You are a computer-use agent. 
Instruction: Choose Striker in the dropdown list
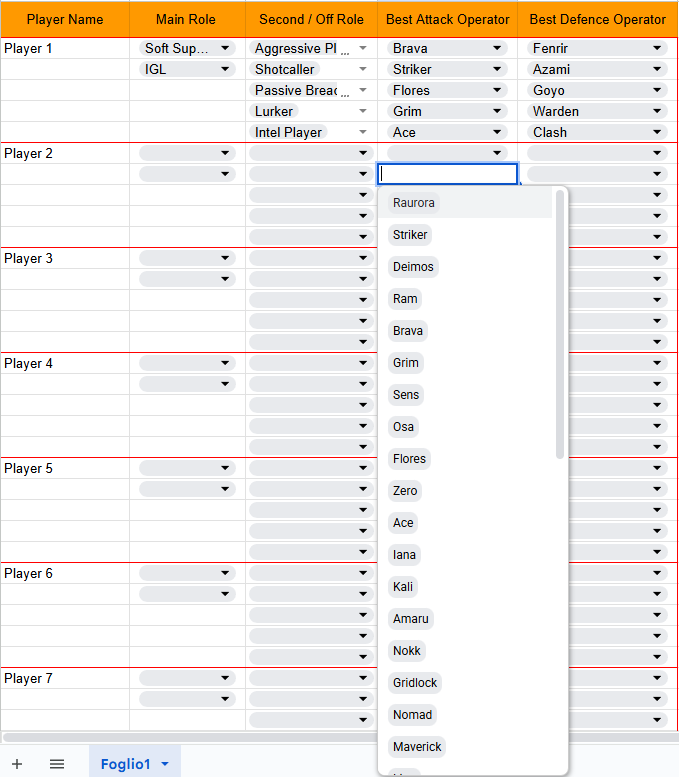[410, 234]
